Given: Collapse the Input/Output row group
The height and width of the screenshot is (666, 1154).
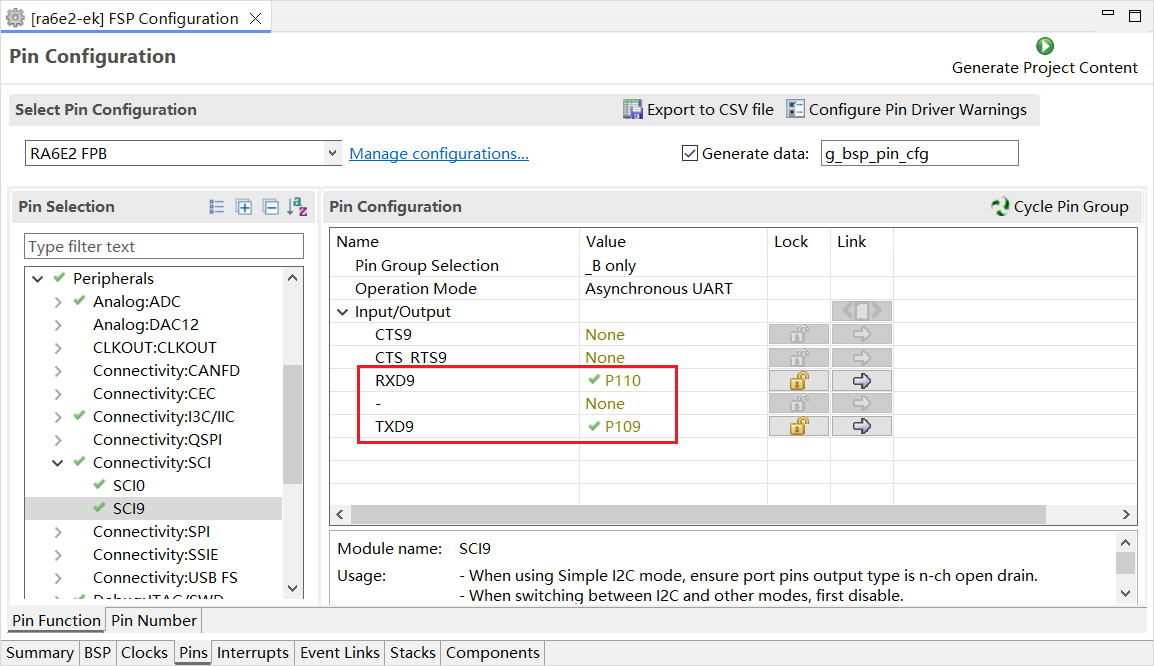Looking at the screenshot, I should [x=343, y=312].
